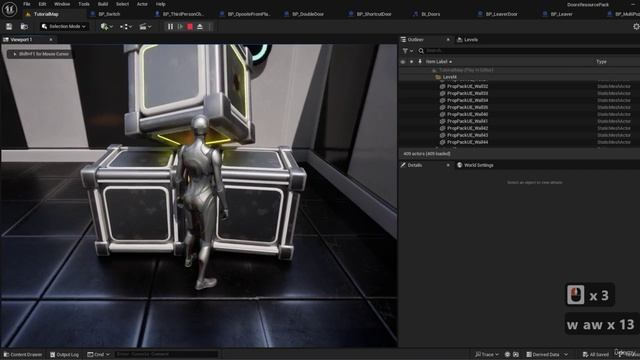Click the Unreal Engine logo icon

point(9,9)
